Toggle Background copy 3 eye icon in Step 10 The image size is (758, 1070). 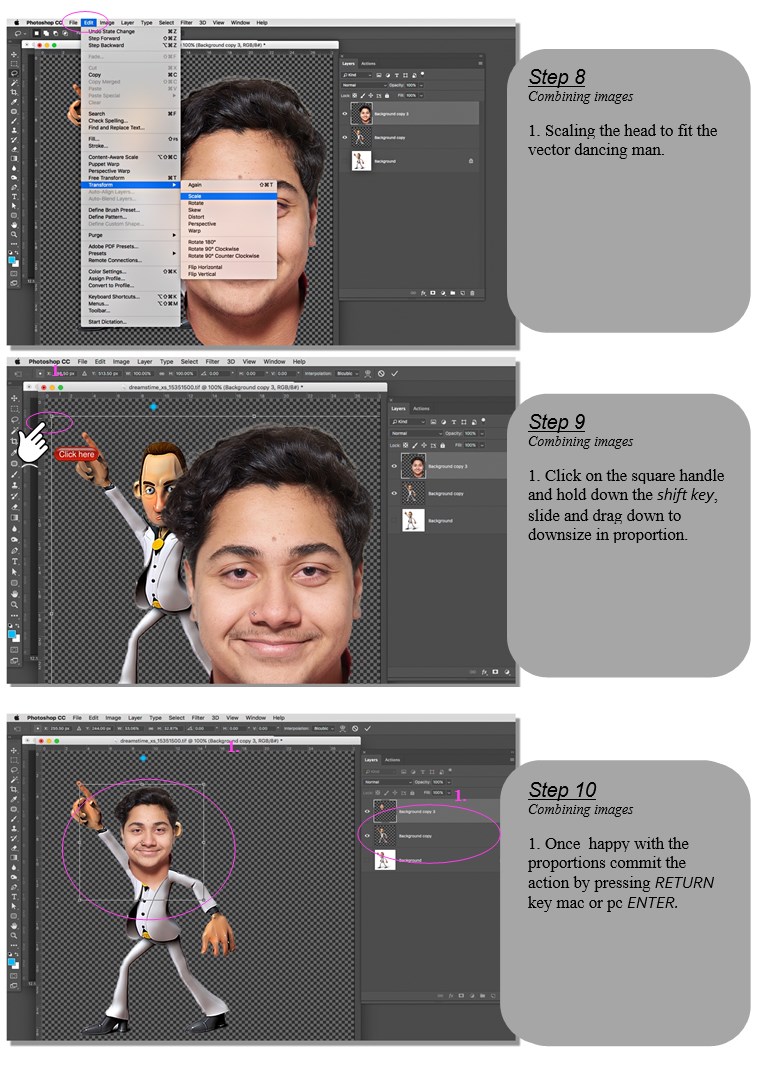pyautogui.click(x=367, y=811)
